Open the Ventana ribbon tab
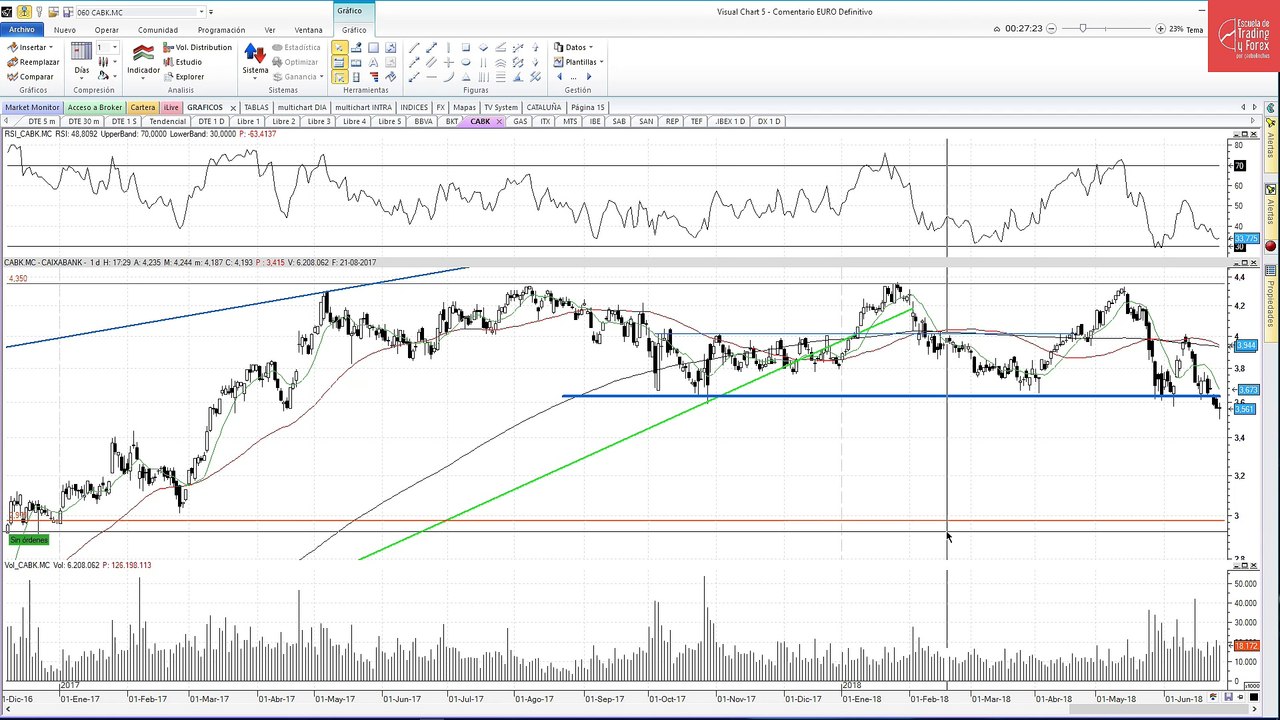 308,30
